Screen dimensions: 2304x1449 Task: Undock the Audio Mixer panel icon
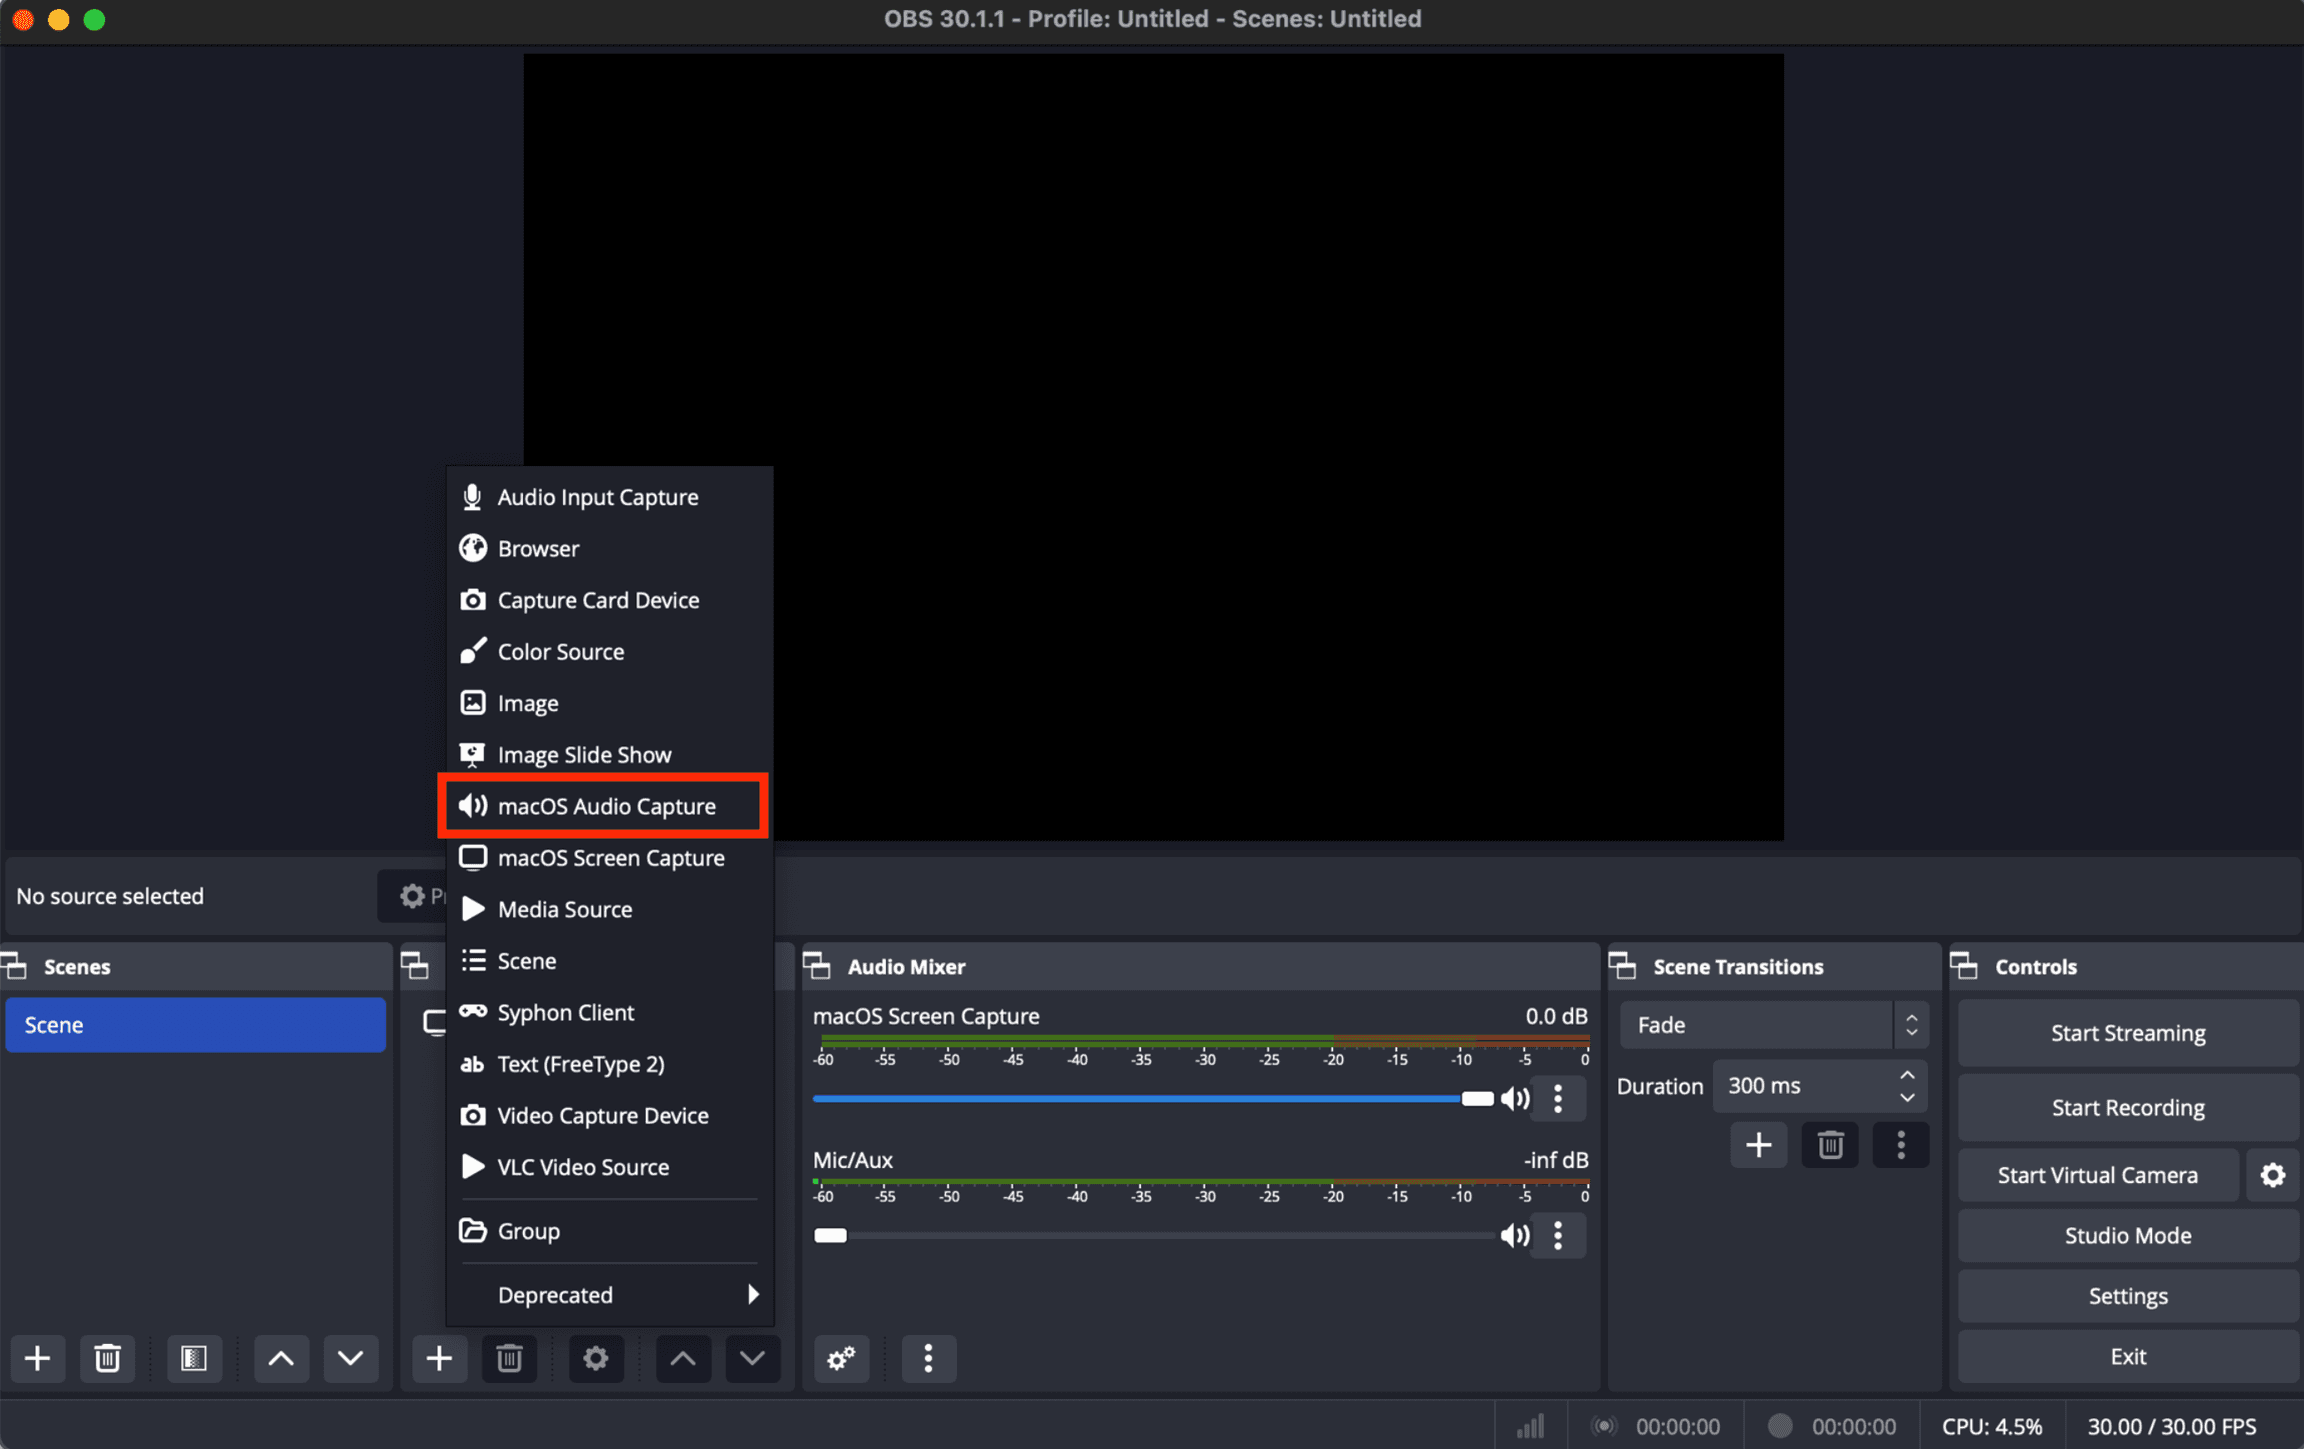817,966
